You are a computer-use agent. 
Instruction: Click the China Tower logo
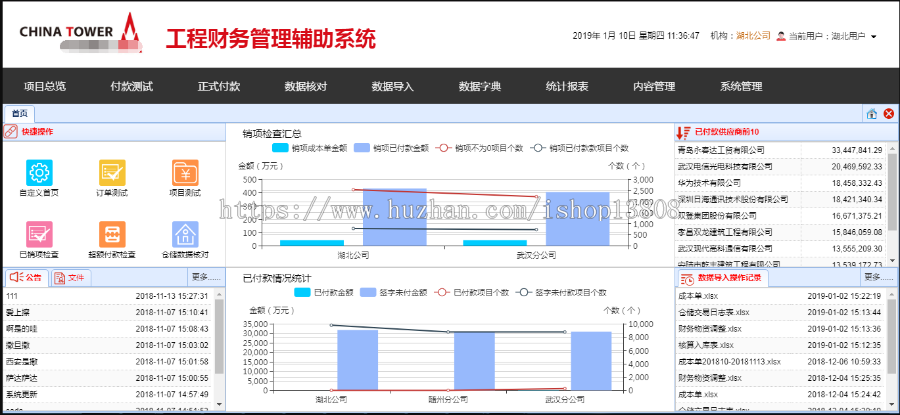coord(80,33)
